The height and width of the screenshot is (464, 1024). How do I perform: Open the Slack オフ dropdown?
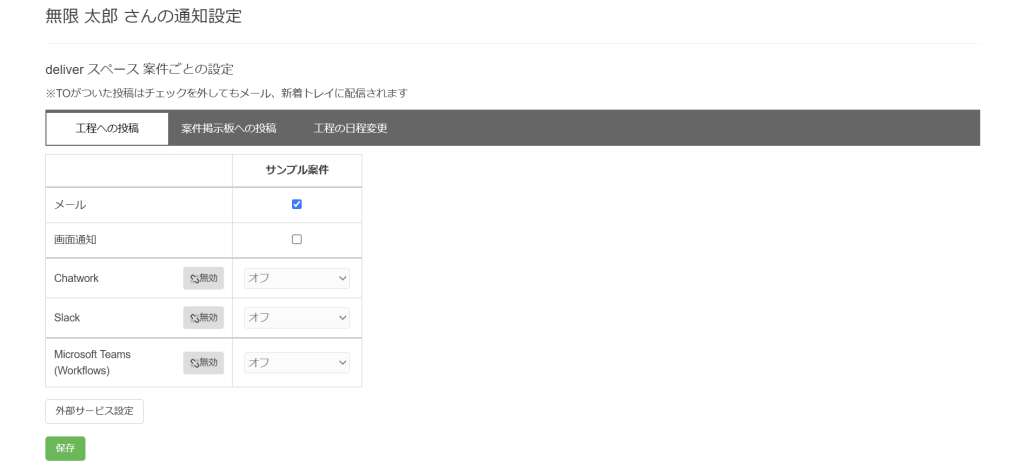(x=297, y=318)
